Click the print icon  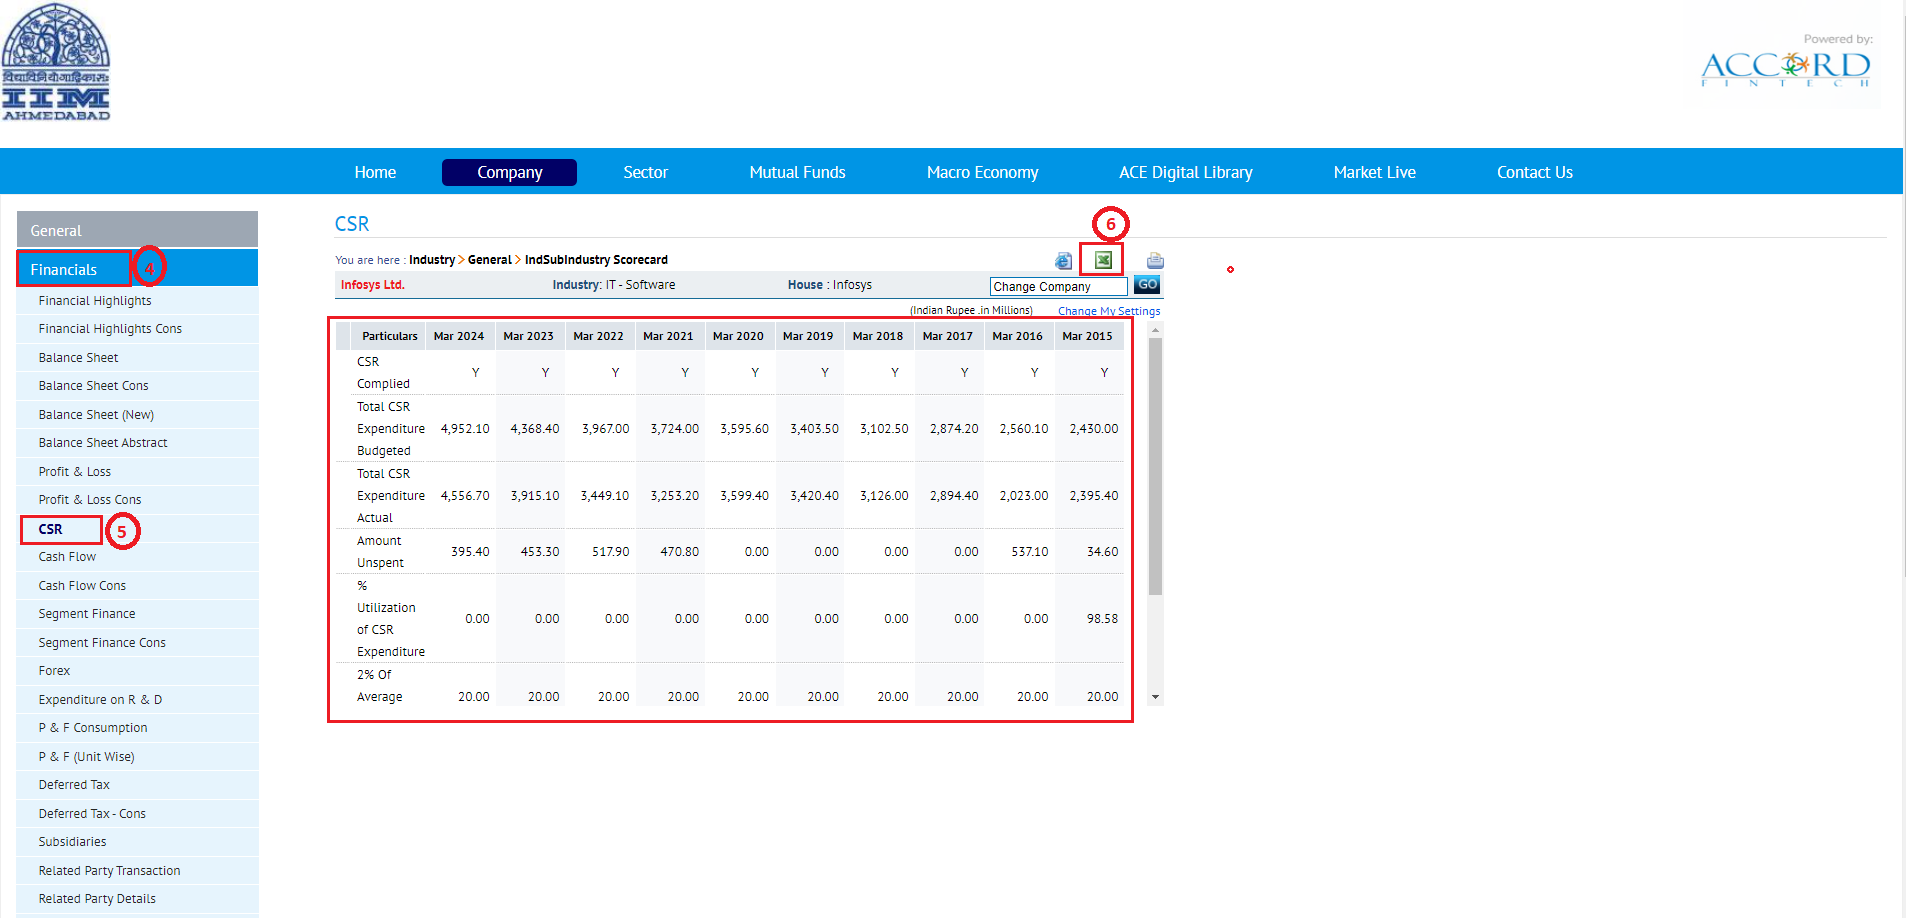click(x=1155, y=261)
